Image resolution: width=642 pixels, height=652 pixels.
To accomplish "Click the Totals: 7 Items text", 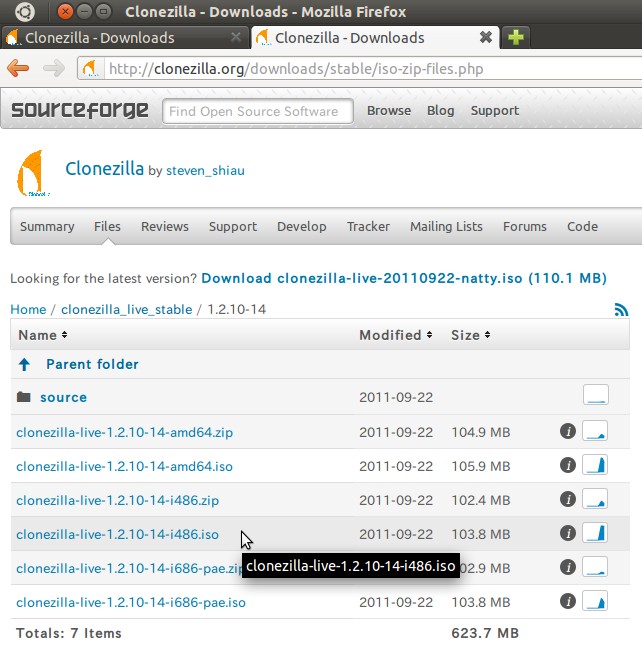I will pyautogui.click(x=69, y=633).
